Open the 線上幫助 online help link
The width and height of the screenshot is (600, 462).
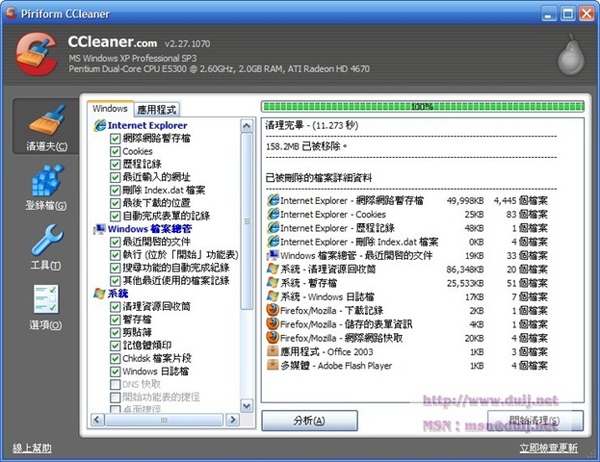(x=32, y=448)
